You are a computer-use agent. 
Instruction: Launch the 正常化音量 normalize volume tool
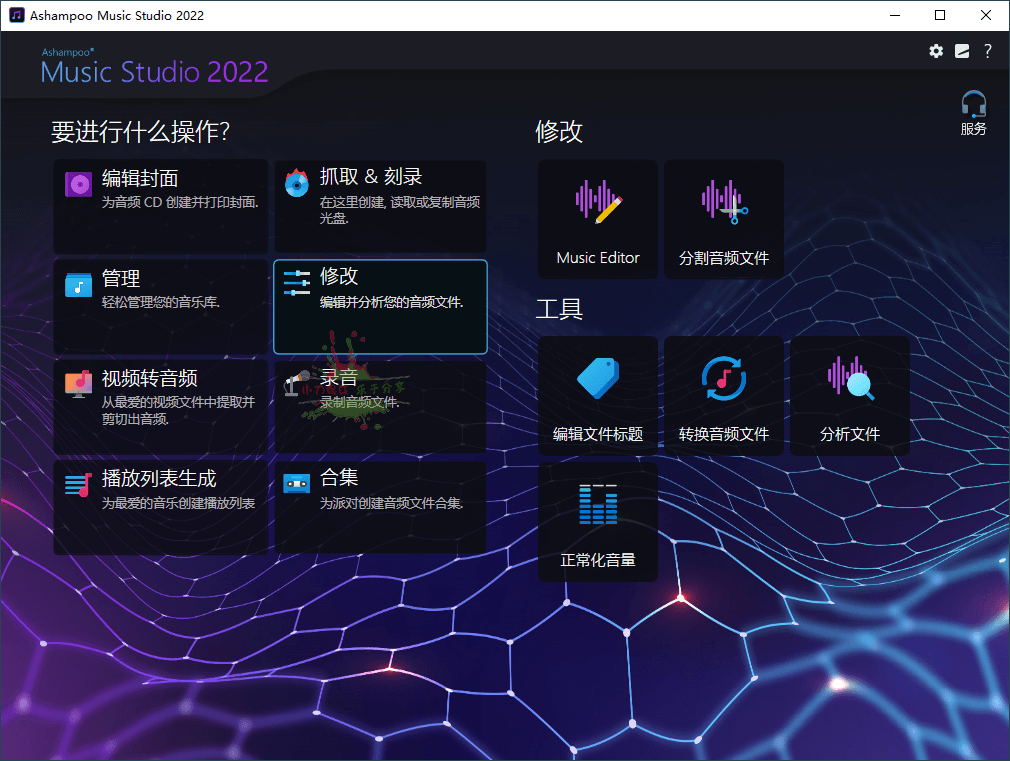(x=598, y=521)
